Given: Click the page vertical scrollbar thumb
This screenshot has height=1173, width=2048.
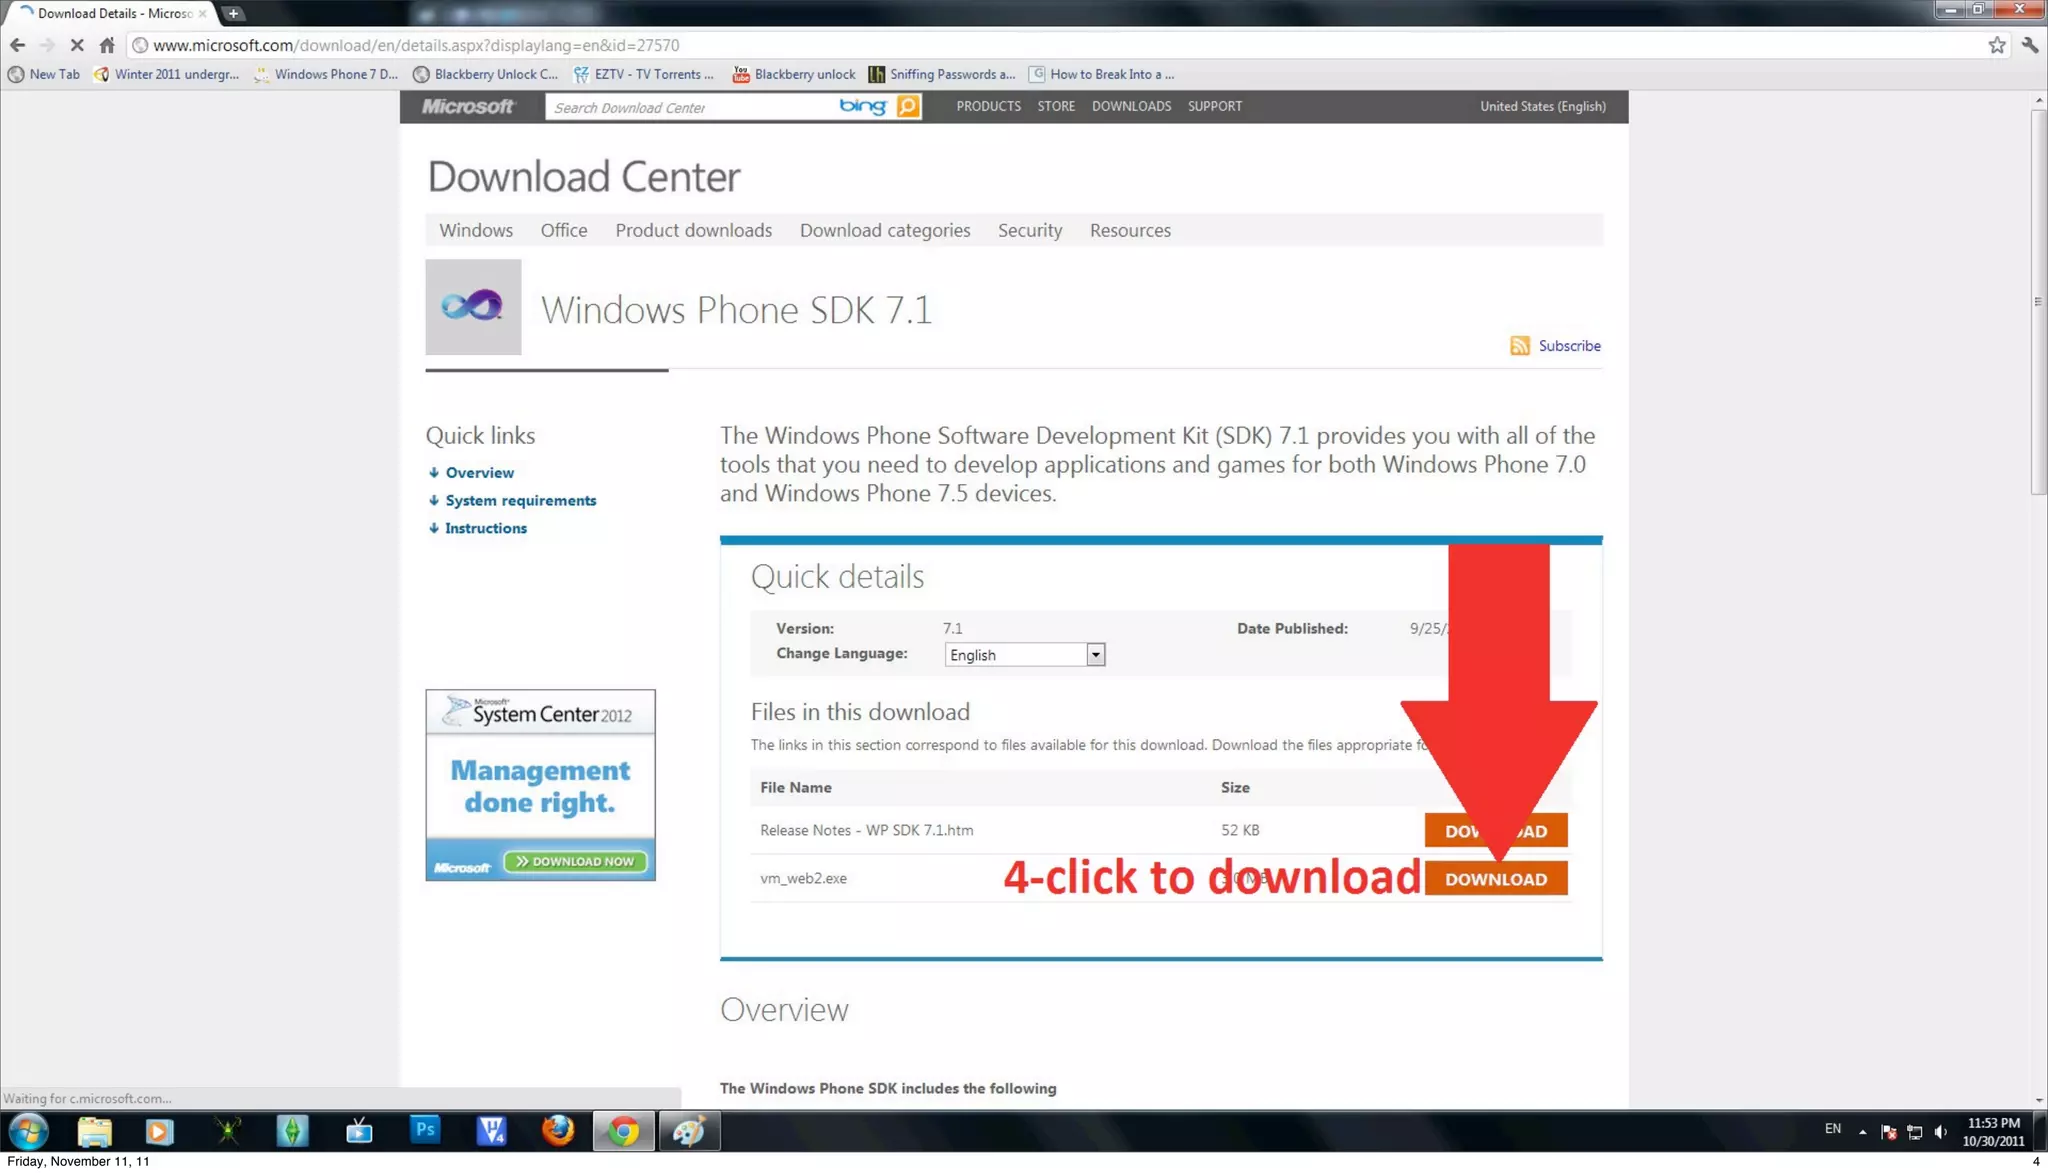Looking at the screenshot, I should 2037,300.
